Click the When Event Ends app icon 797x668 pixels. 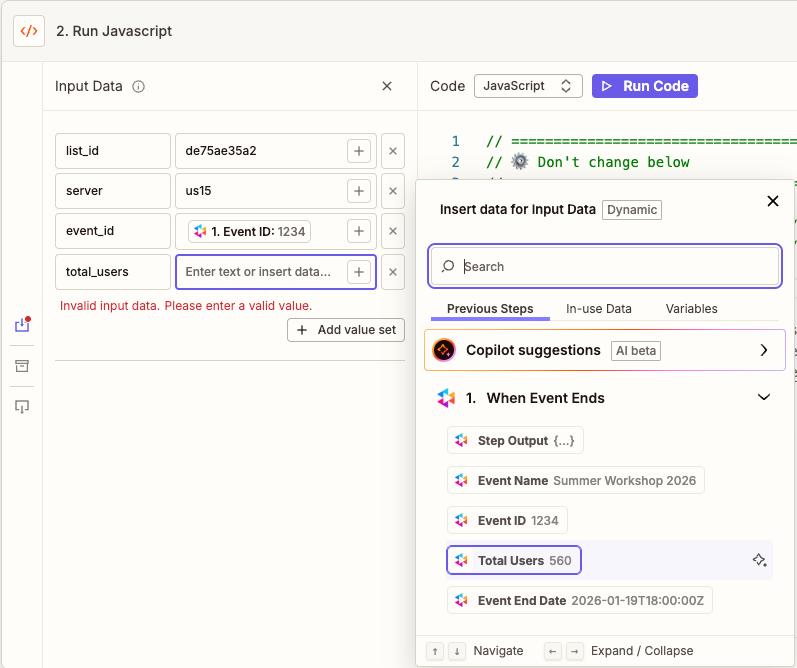[x=446, y=398]
